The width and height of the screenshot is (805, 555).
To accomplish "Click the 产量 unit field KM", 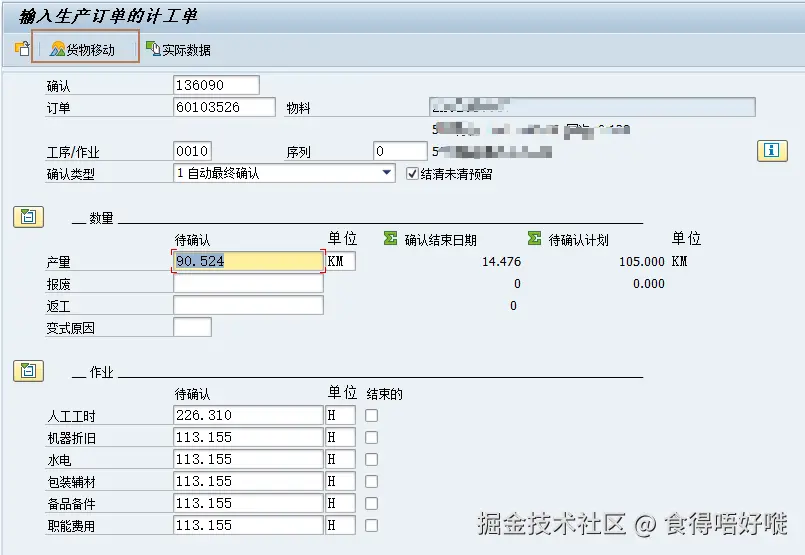I will tap(340, 261).
